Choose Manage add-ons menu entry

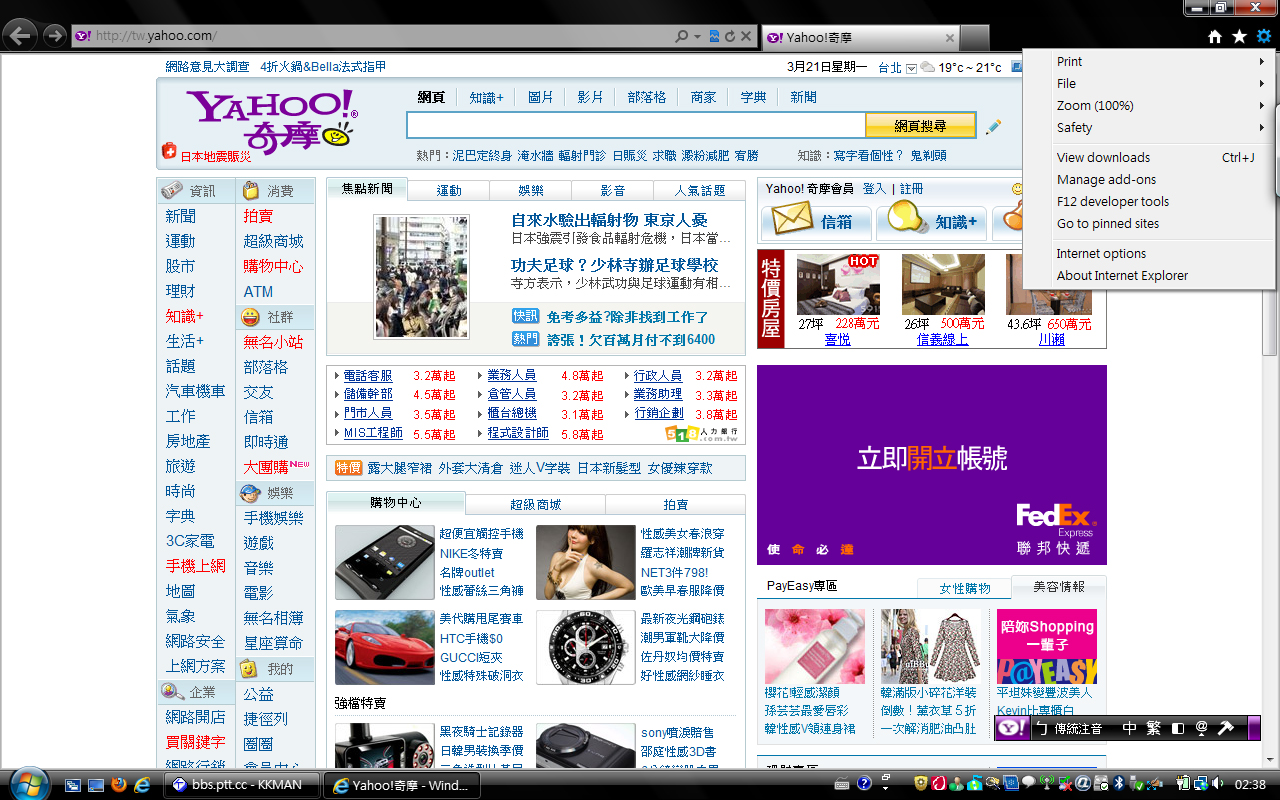click(1160, 180)
